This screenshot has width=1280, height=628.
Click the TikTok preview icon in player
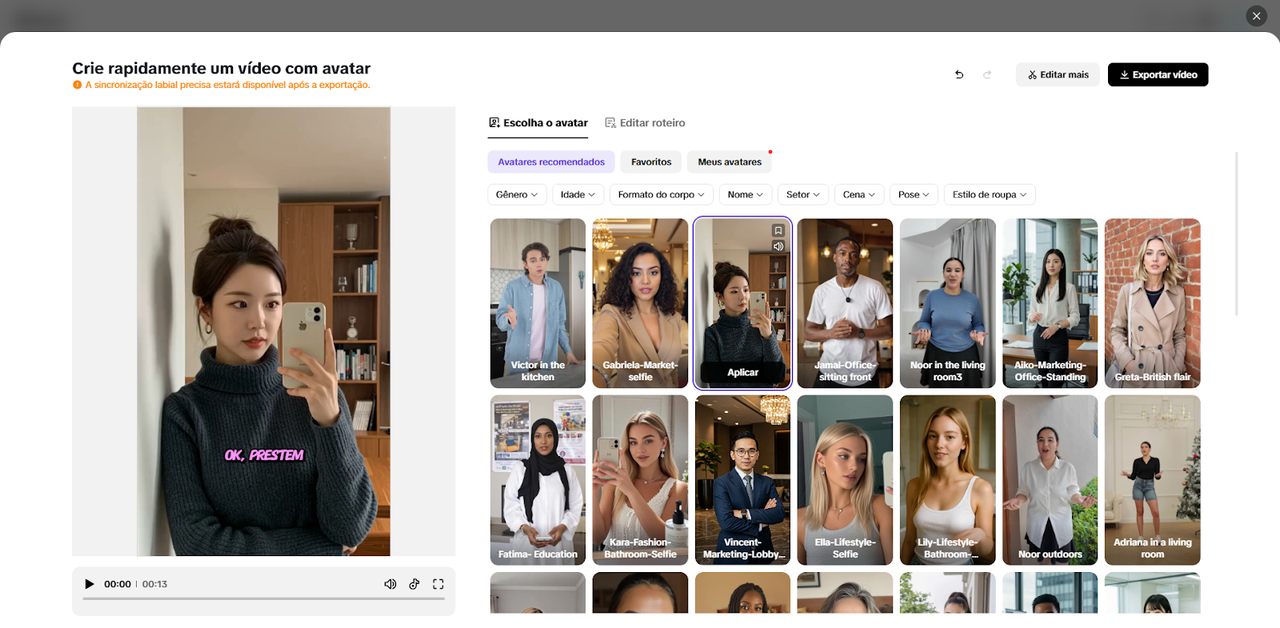414,584
